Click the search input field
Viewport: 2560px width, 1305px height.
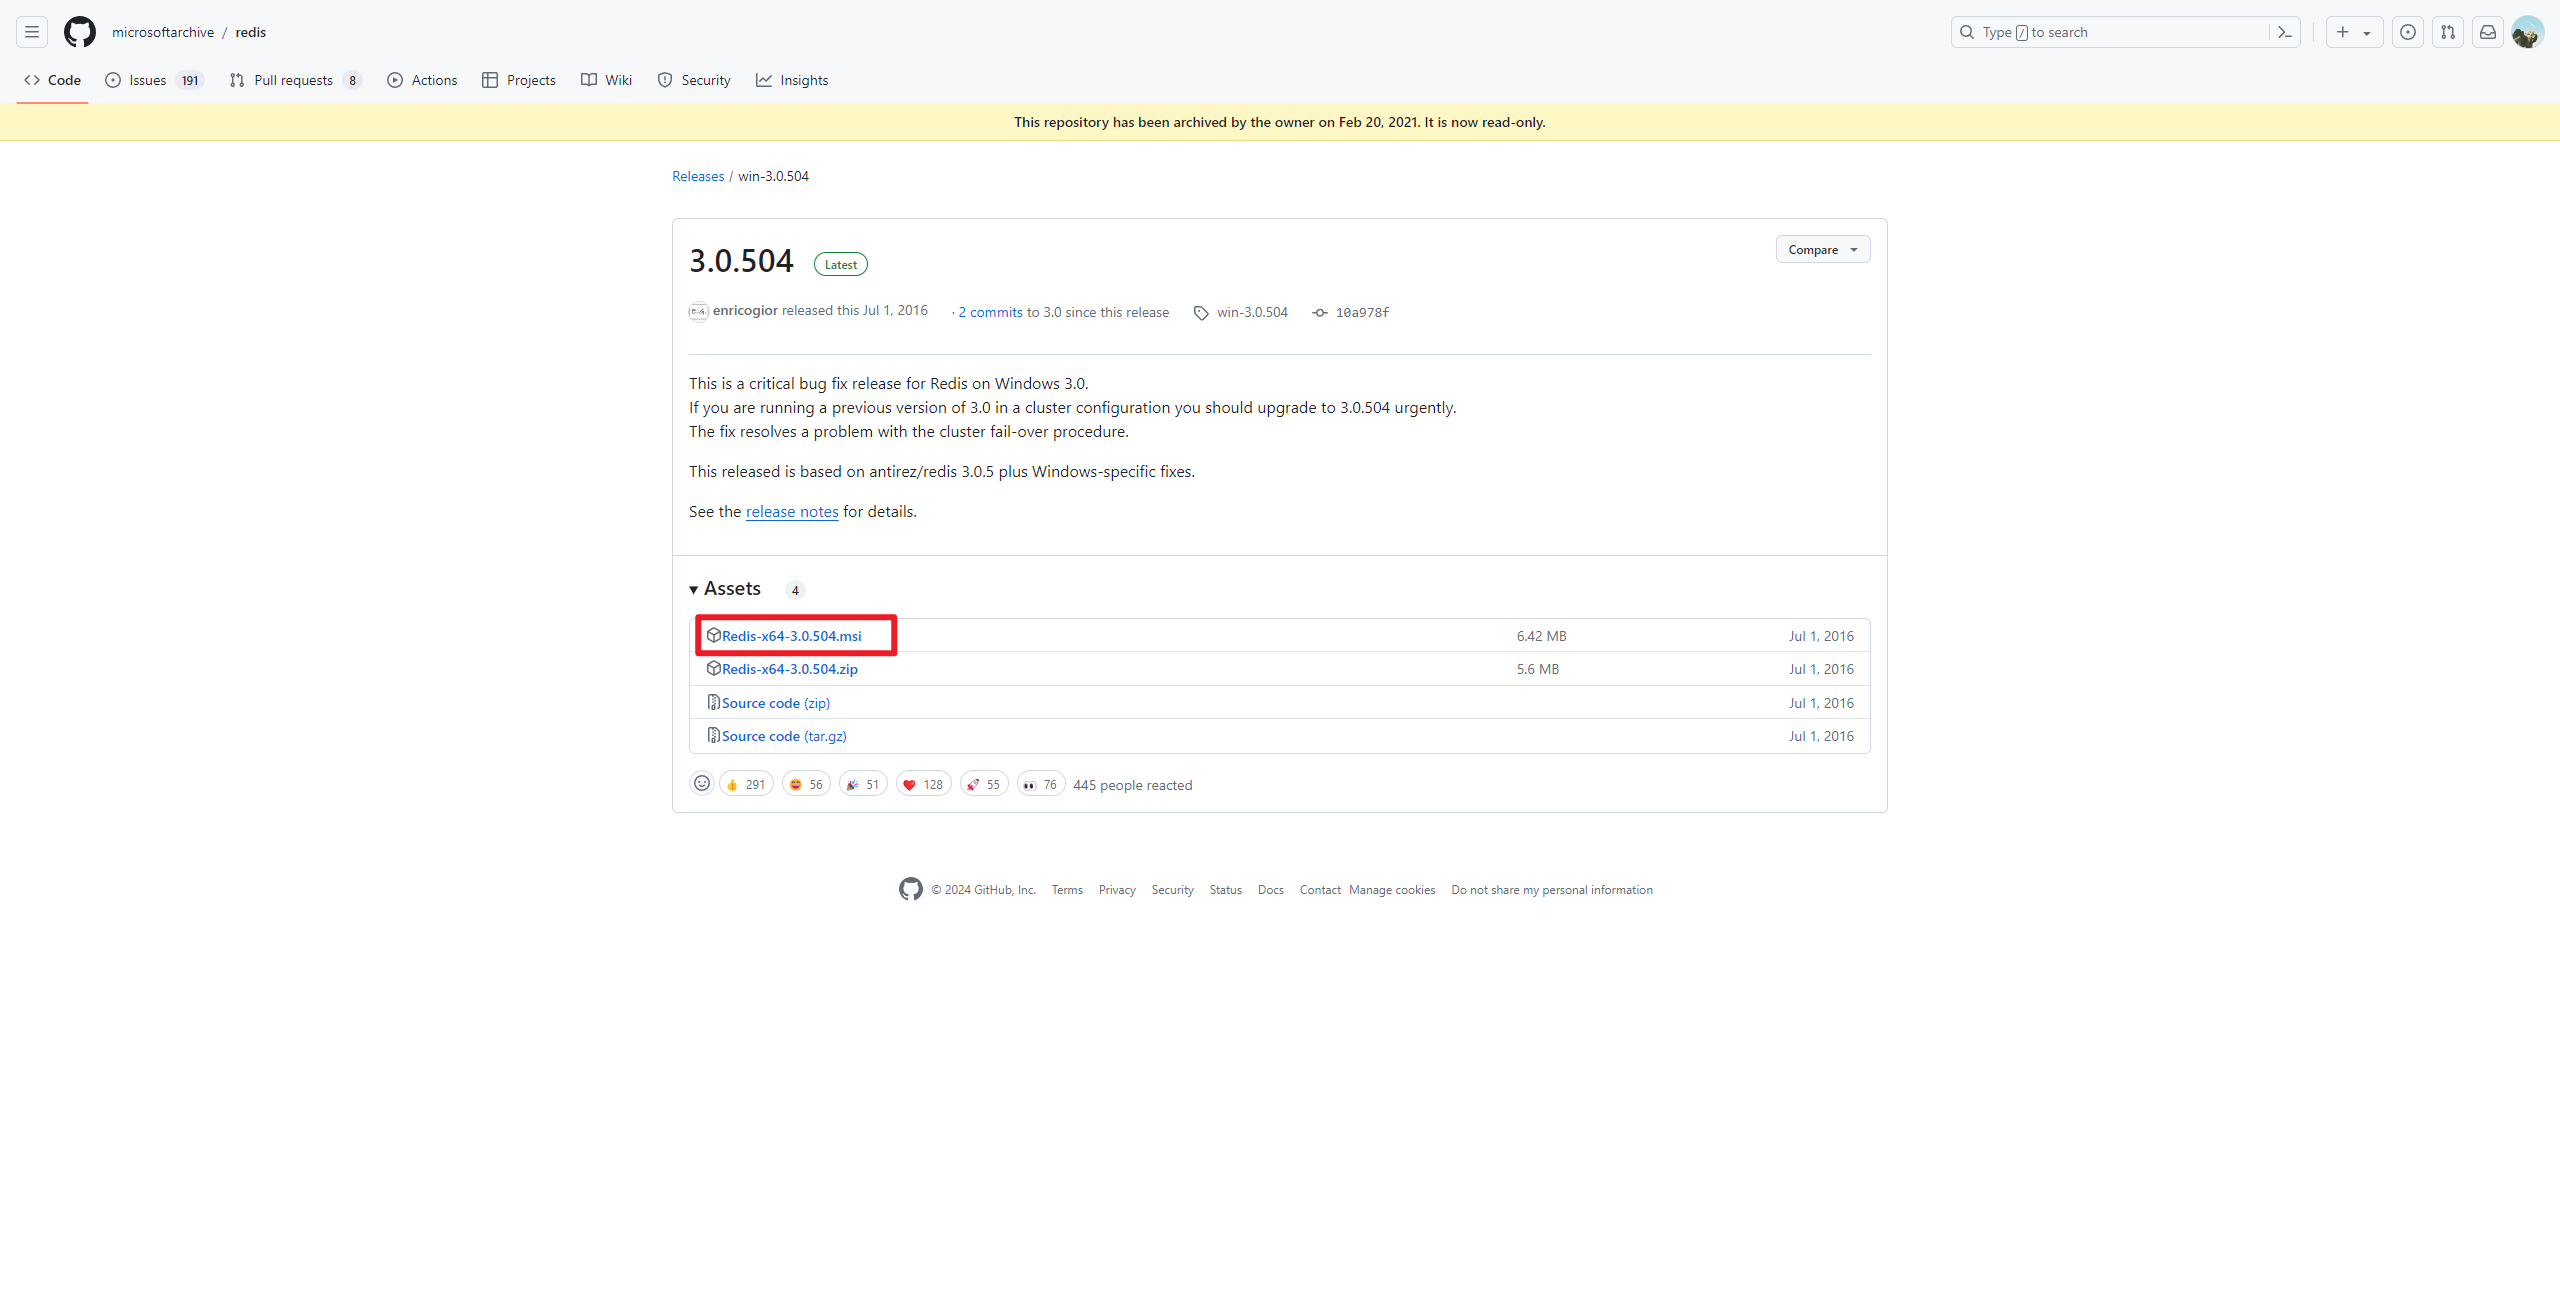point(2110,32)
